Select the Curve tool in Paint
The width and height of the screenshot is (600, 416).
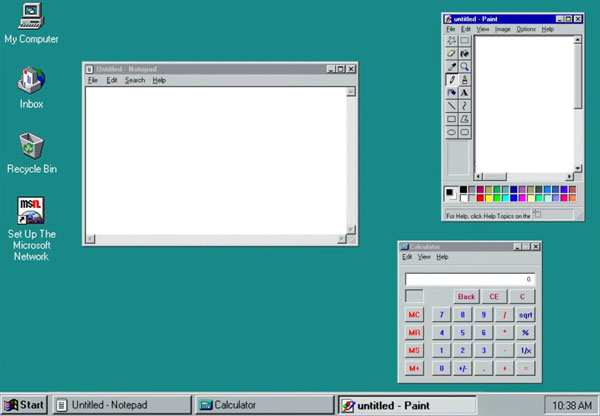pos(465,106)
